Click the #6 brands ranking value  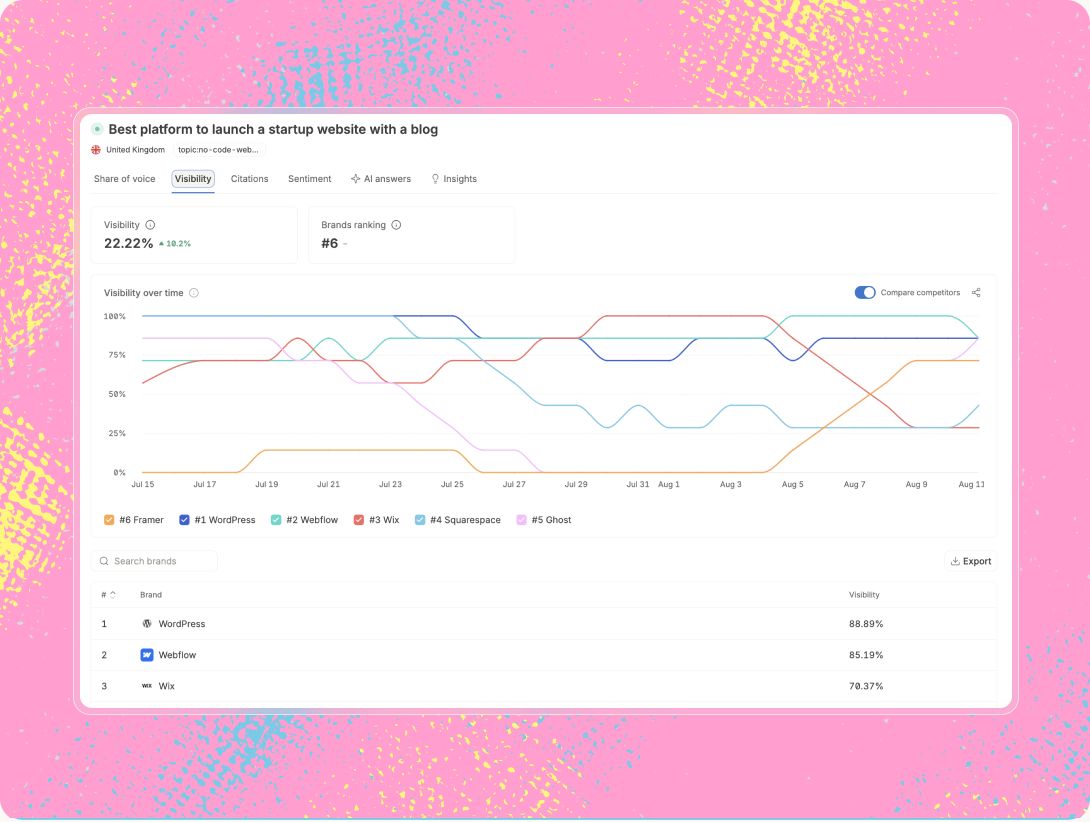[x=330, y=243]
